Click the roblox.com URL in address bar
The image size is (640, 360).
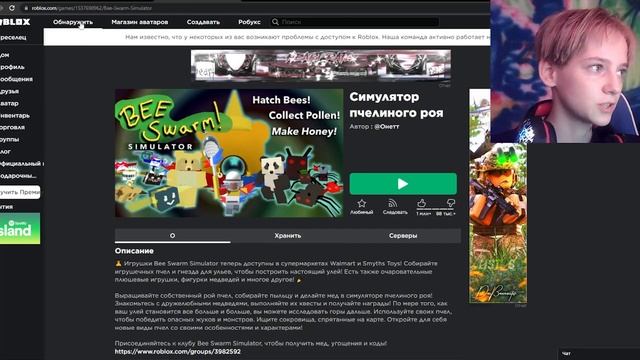[91, 8]
